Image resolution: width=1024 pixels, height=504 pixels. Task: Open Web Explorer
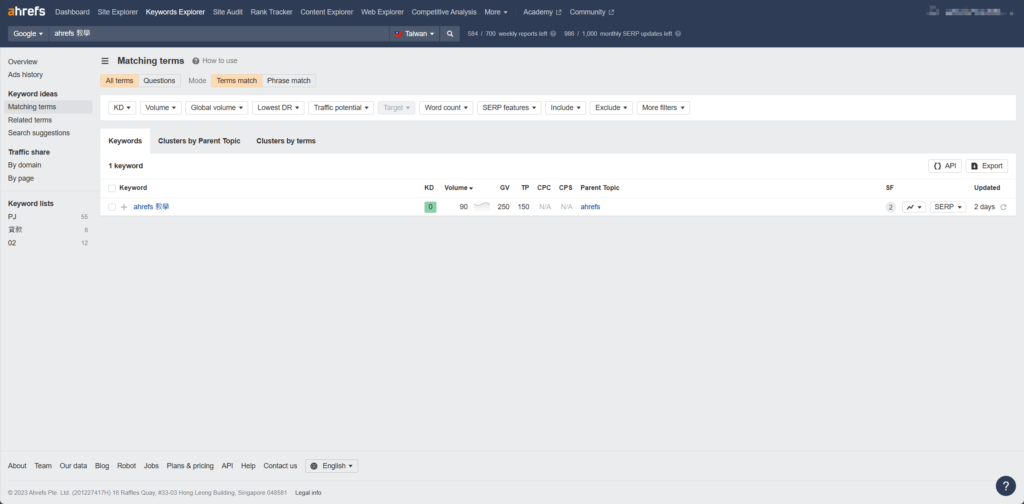(382, 12)
